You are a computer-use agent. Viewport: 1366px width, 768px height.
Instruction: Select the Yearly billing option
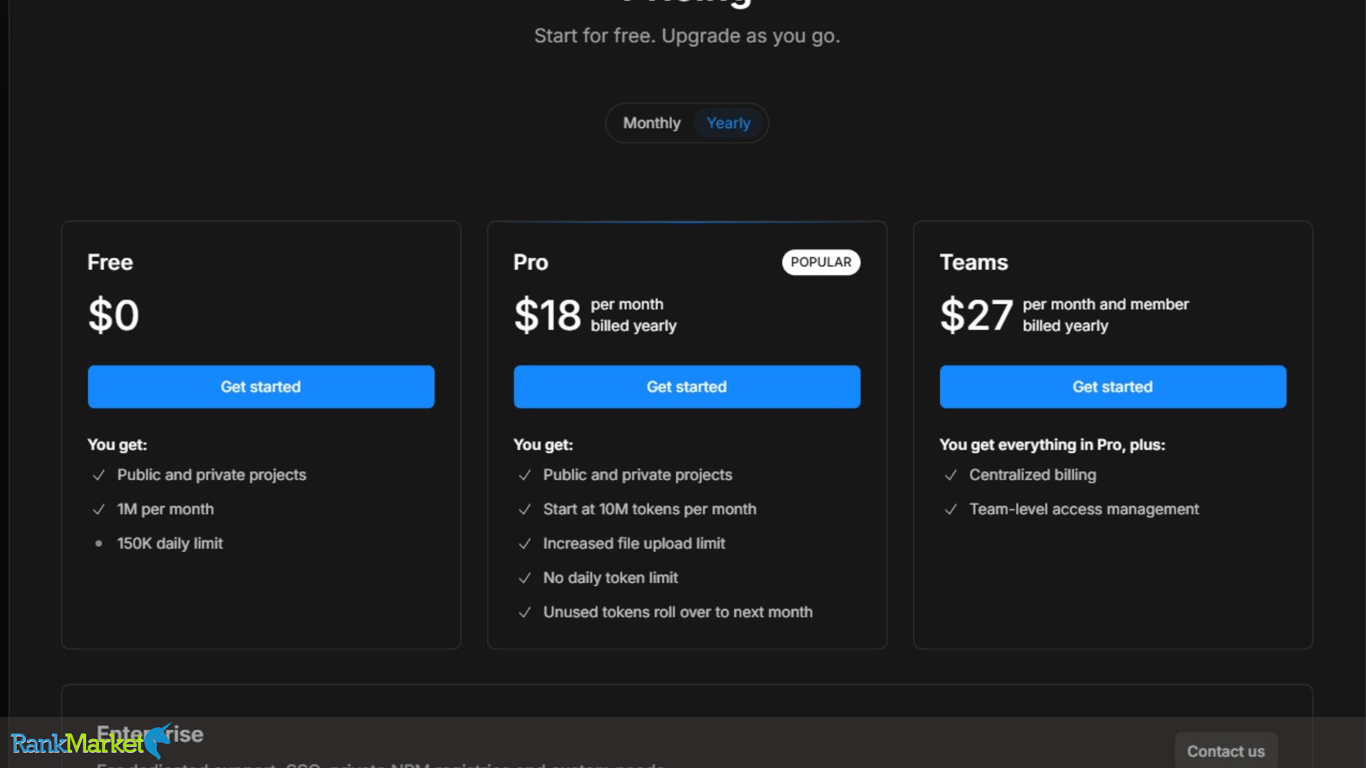click(x=728, y=123)
